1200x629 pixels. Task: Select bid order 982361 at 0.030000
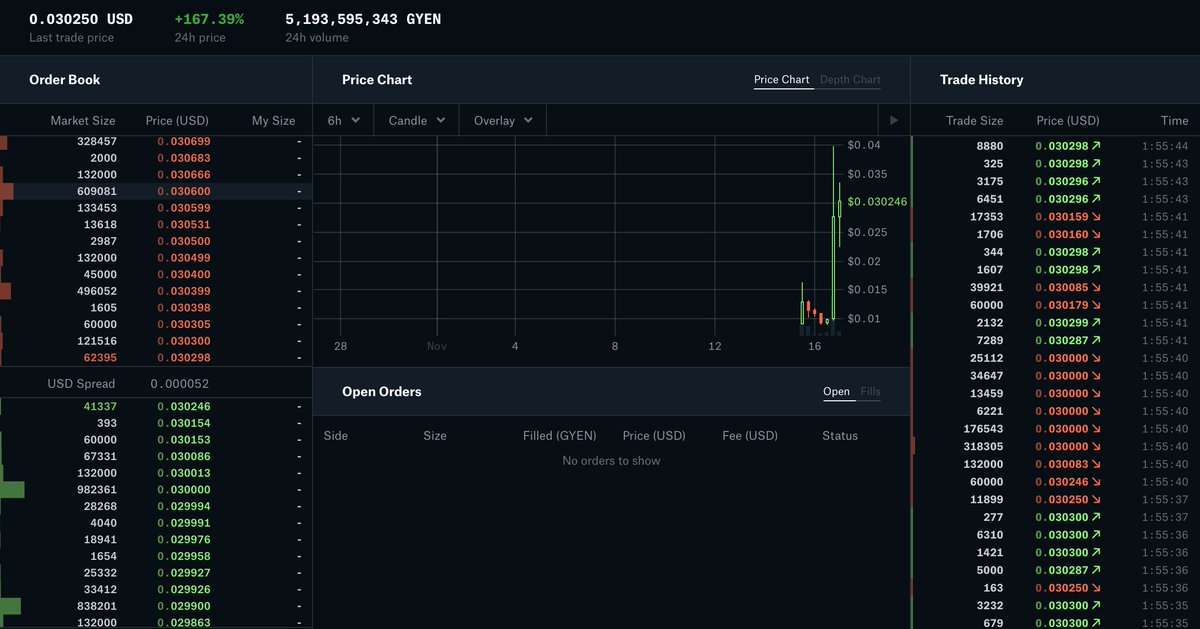[156, 490]
